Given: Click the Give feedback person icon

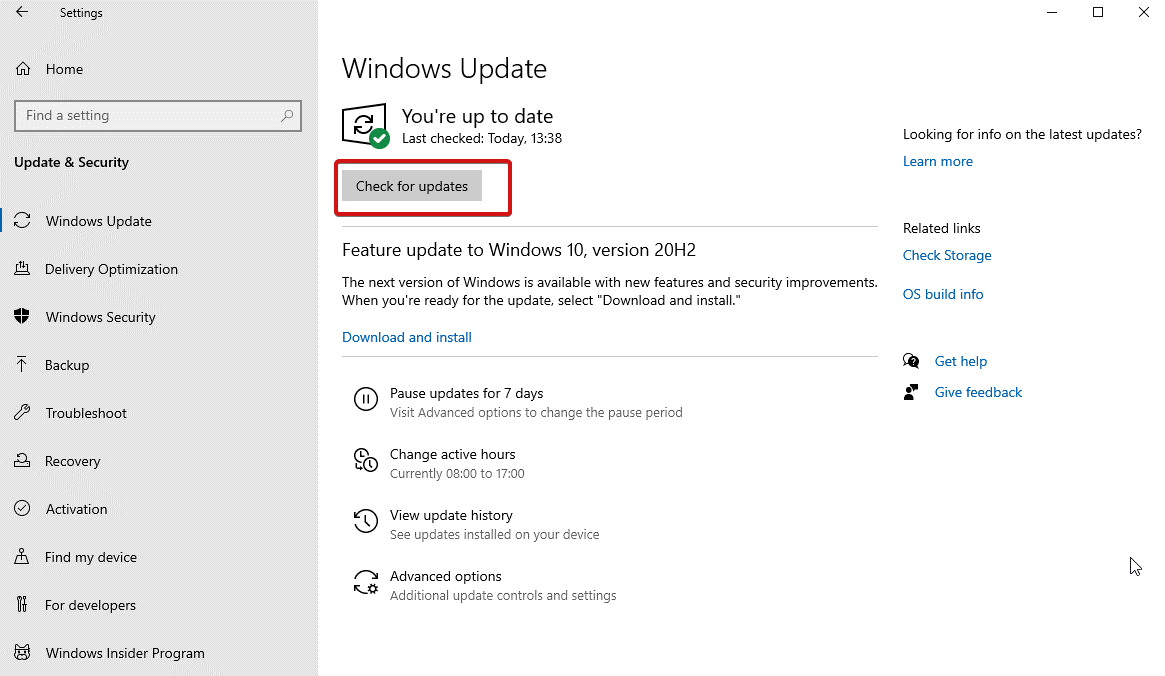Looking at the screenshot, I should pos(911,392).
